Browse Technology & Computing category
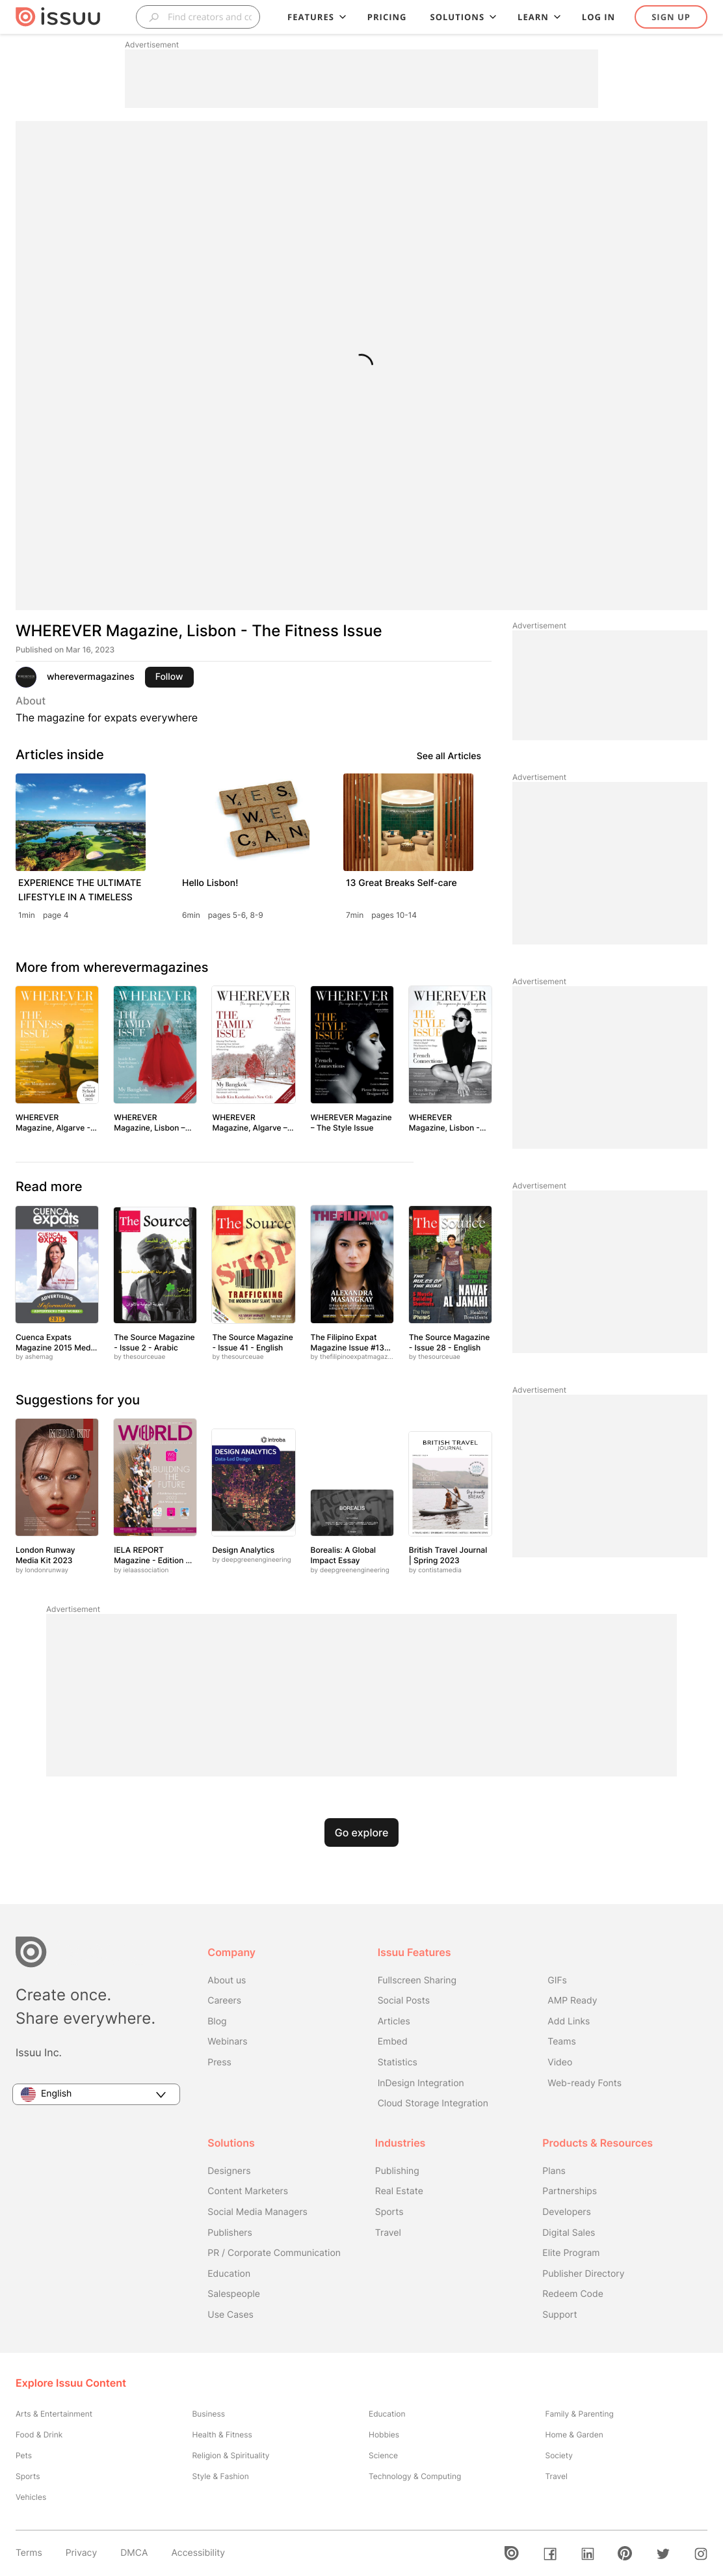The width and height of the screenshot is (723, 2576). pyautogui.click(x=415, y=2476)
